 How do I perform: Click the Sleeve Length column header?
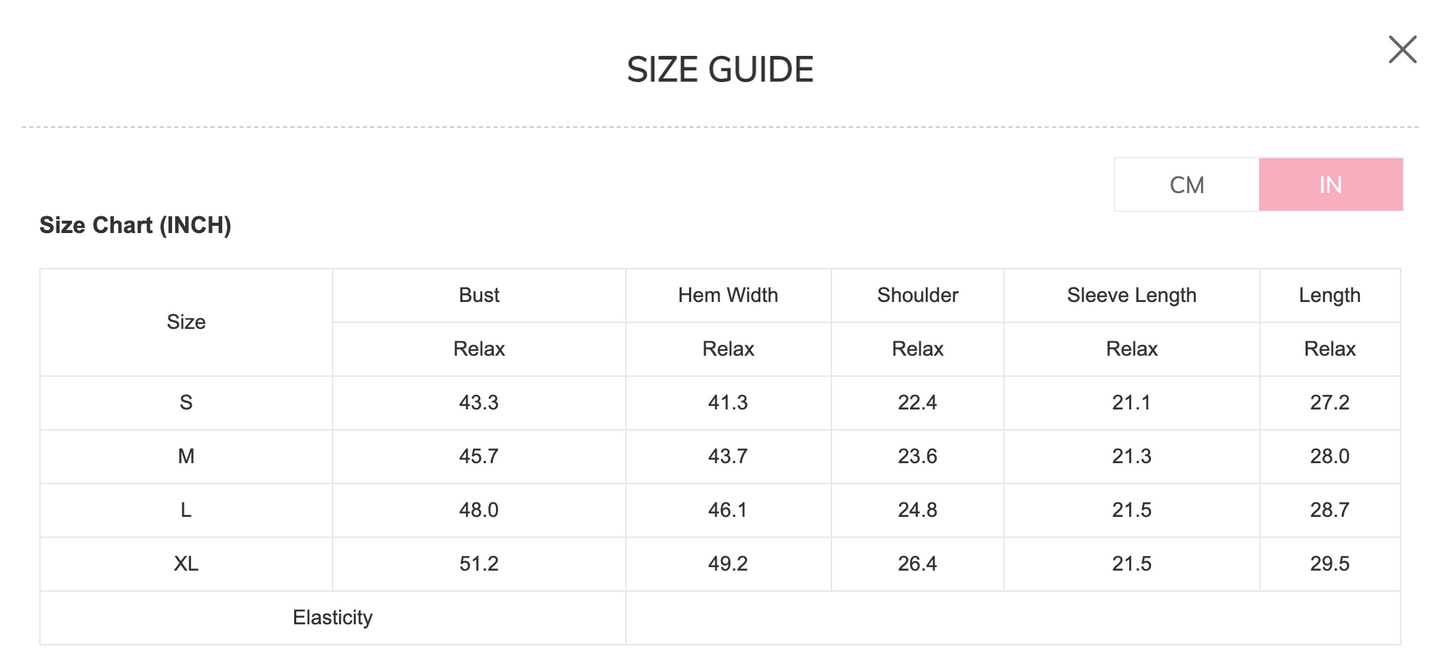coord(1131,295)
